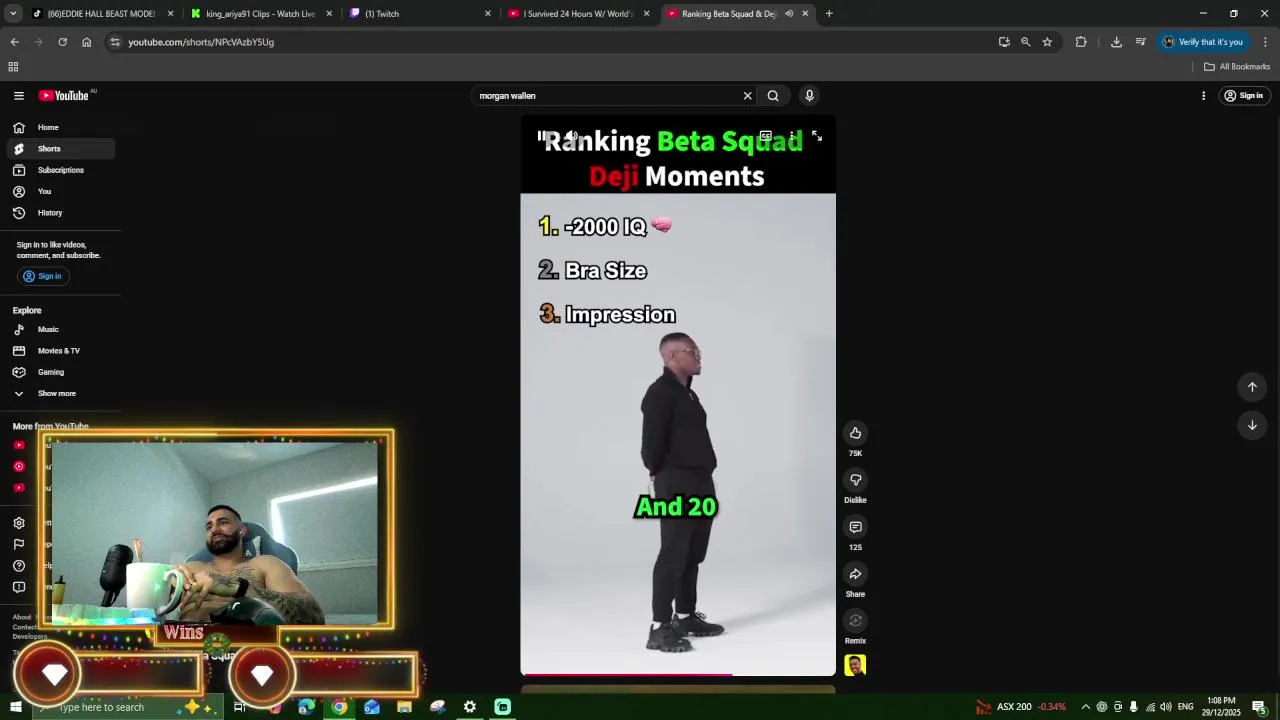Open the Windows Start menu
1280x720 pixels.
click(x=15, y=707)
